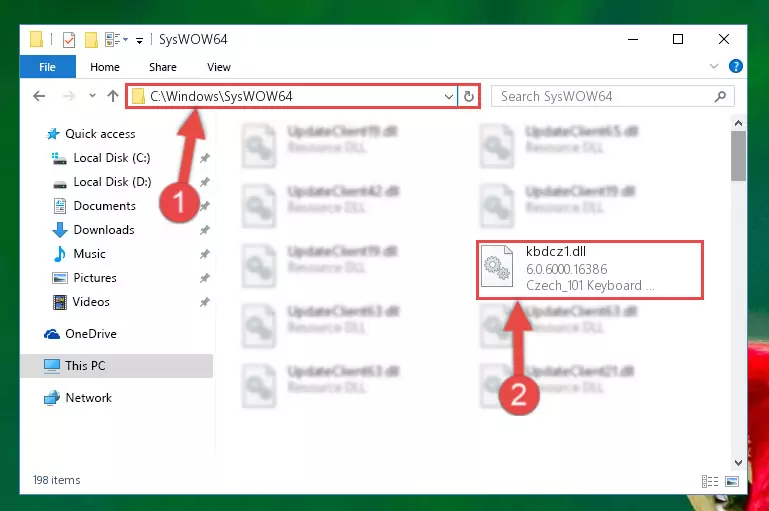Viewport: 769px width, 511px height.
Task: Go up one folder level arrow
Action: pyautogui.click(x=113, y=96)
